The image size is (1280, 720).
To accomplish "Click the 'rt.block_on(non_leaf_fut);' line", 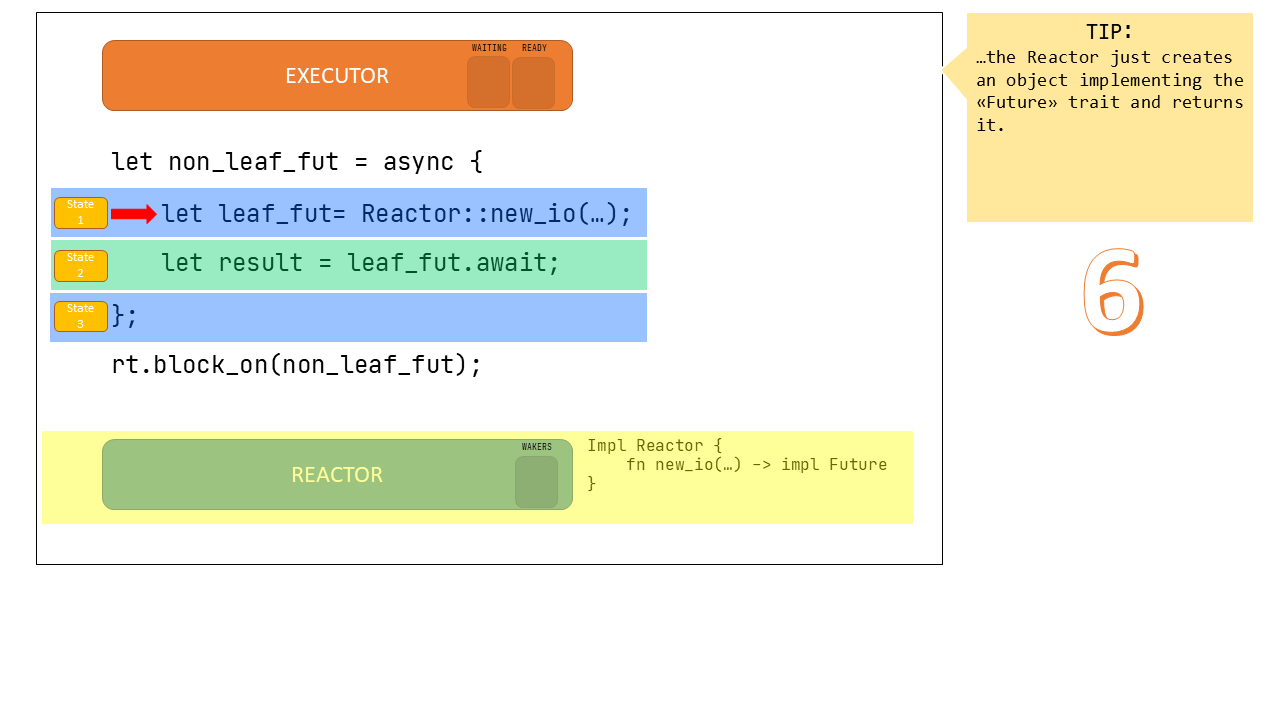I will [297, 365].
